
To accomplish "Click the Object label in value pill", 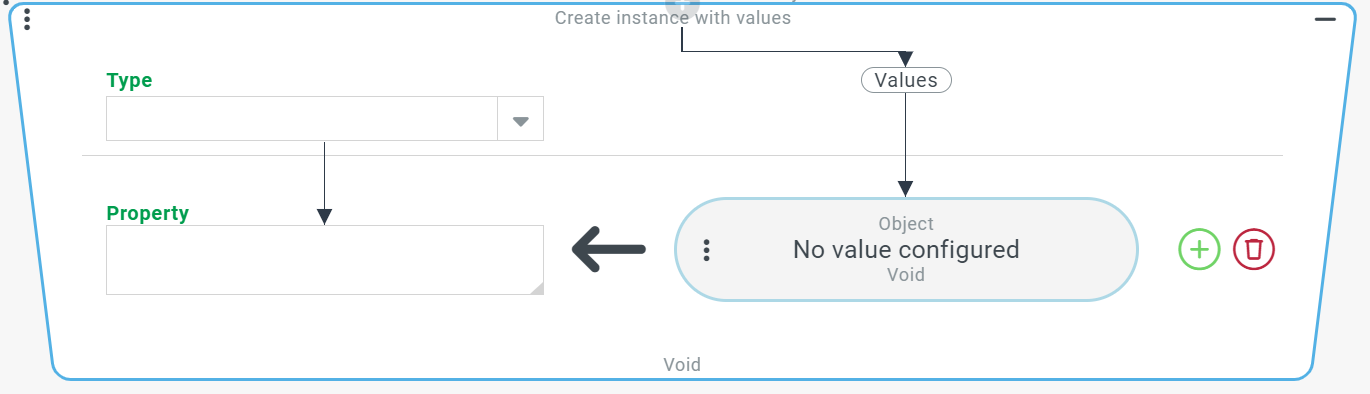I will point(906,224).
